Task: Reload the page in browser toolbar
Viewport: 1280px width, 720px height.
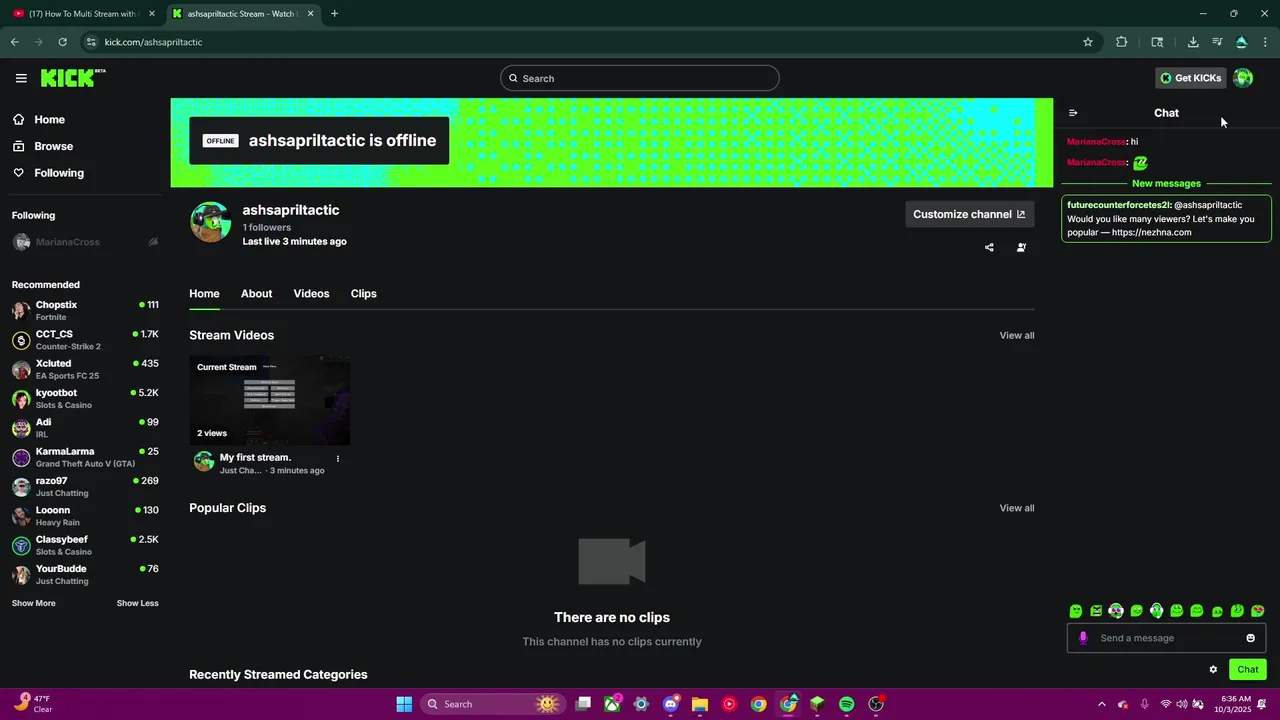Action: pos(62,42)
